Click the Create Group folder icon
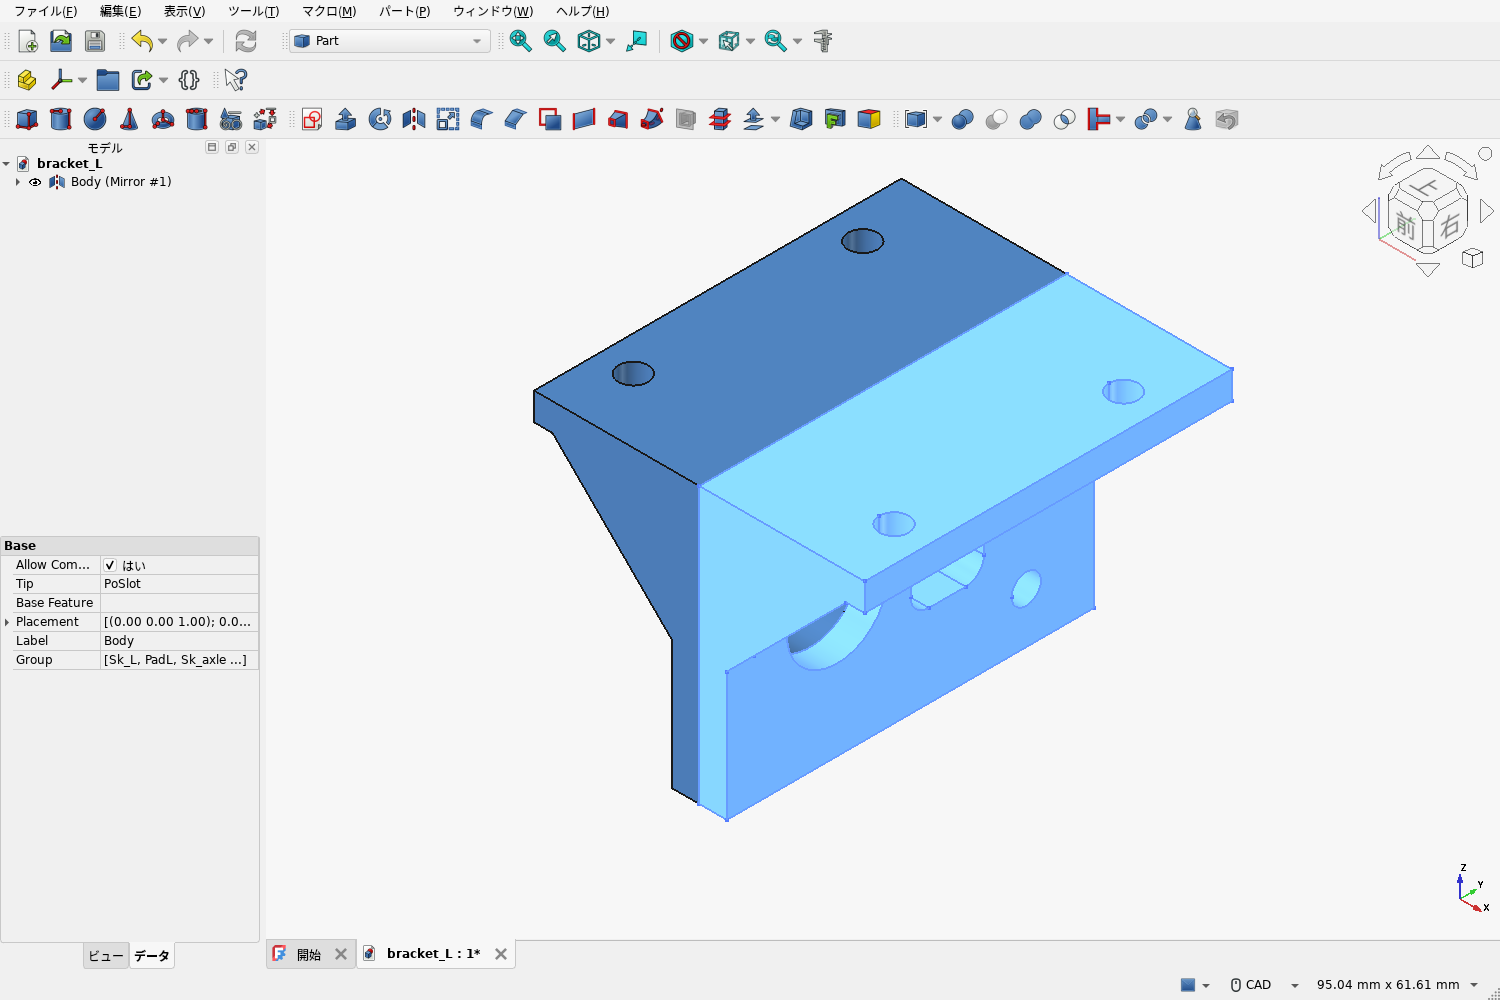The width and height of the screenshot is (1500, 1000). [108, 80]
